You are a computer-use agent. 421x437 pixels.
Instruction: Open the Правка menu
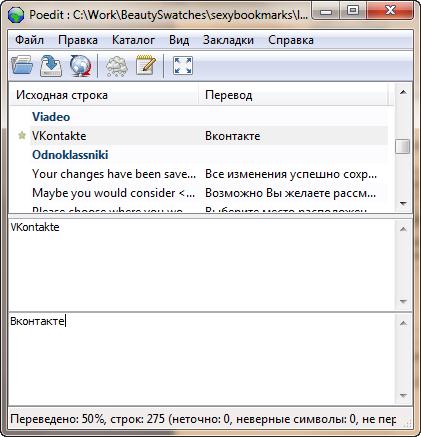point(78,40)
